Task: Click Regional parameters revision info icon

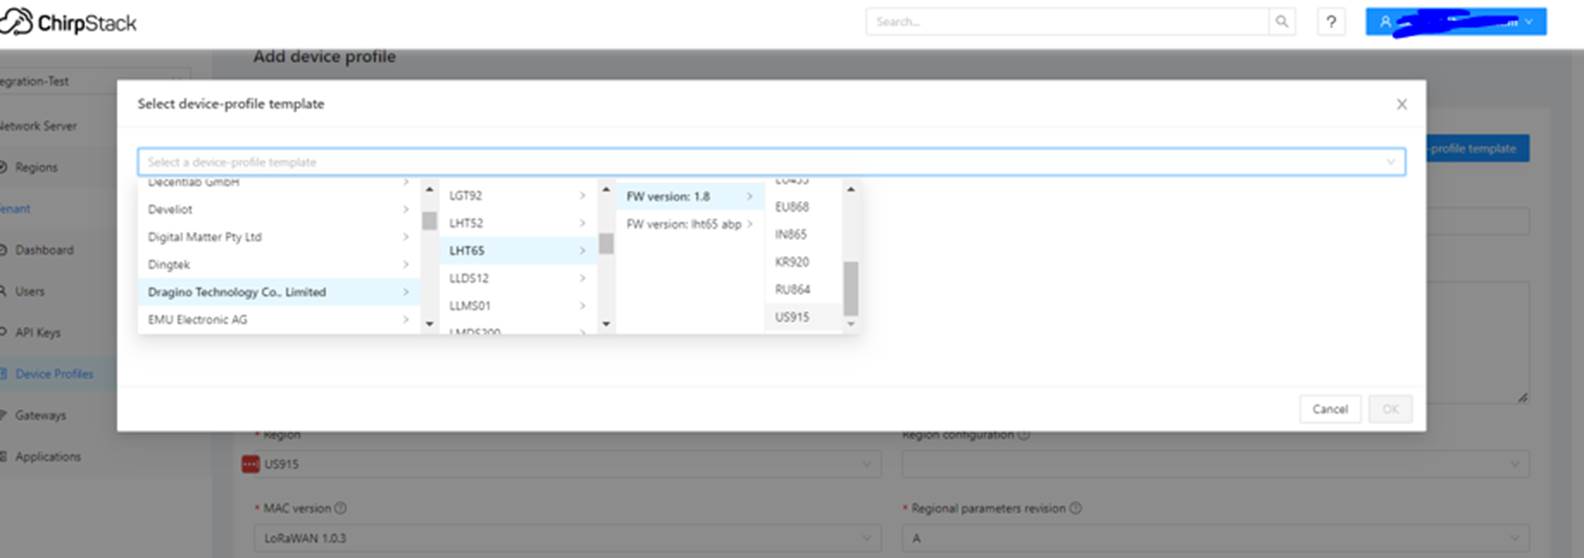Action: [1076, 508]
